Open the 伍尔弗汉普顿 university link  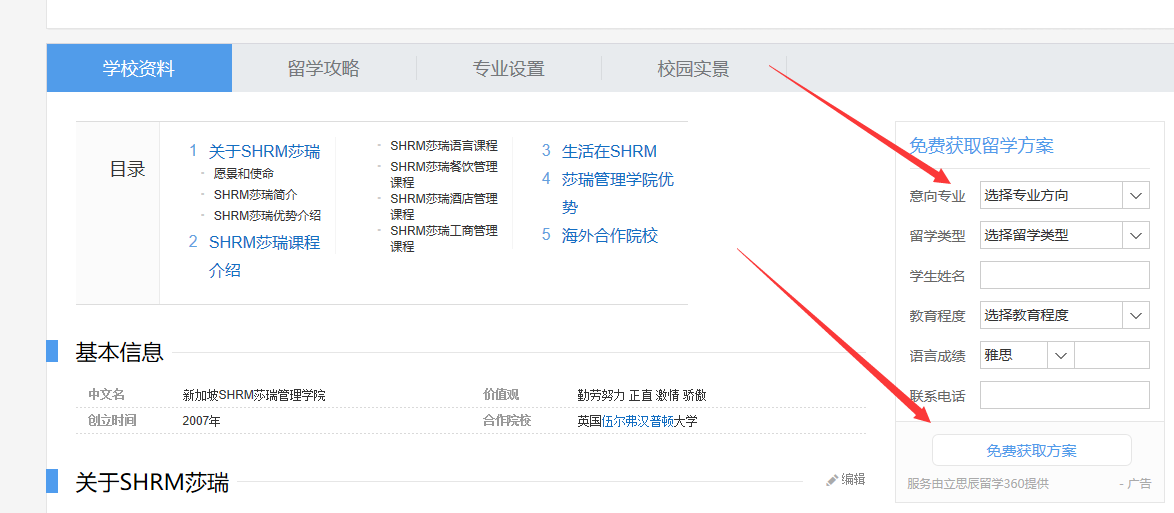tap(638, 421)
